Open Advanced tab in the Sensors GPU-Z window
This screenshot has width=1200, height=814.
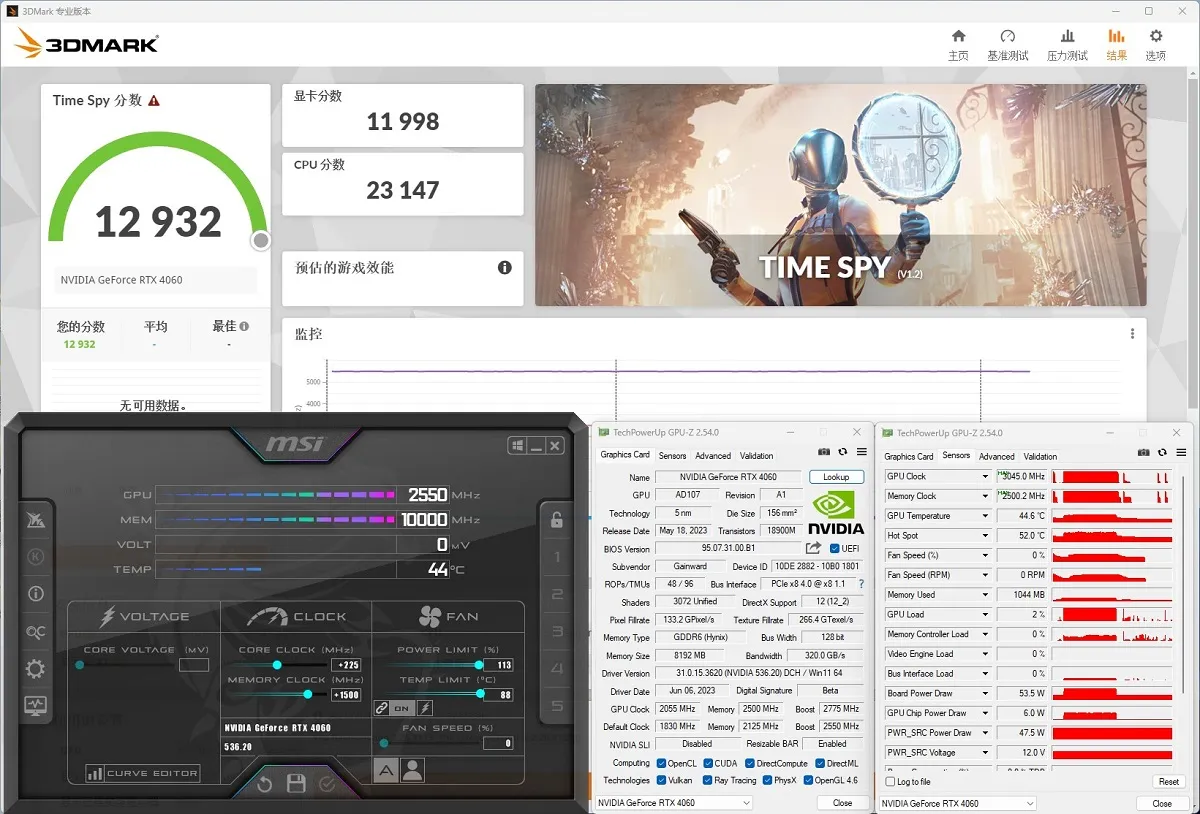pyautogui.click(x=997, y=456)
